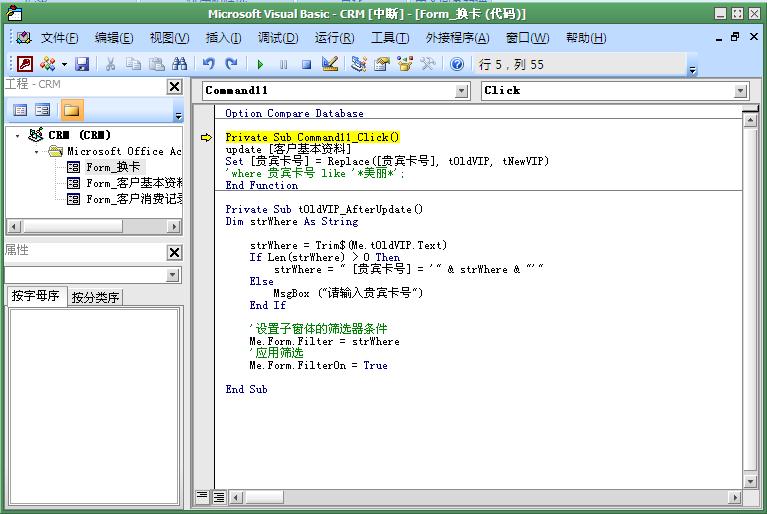Restore the inner code window button
This screenshot has width=767, height=514.
tap(735, 37)
